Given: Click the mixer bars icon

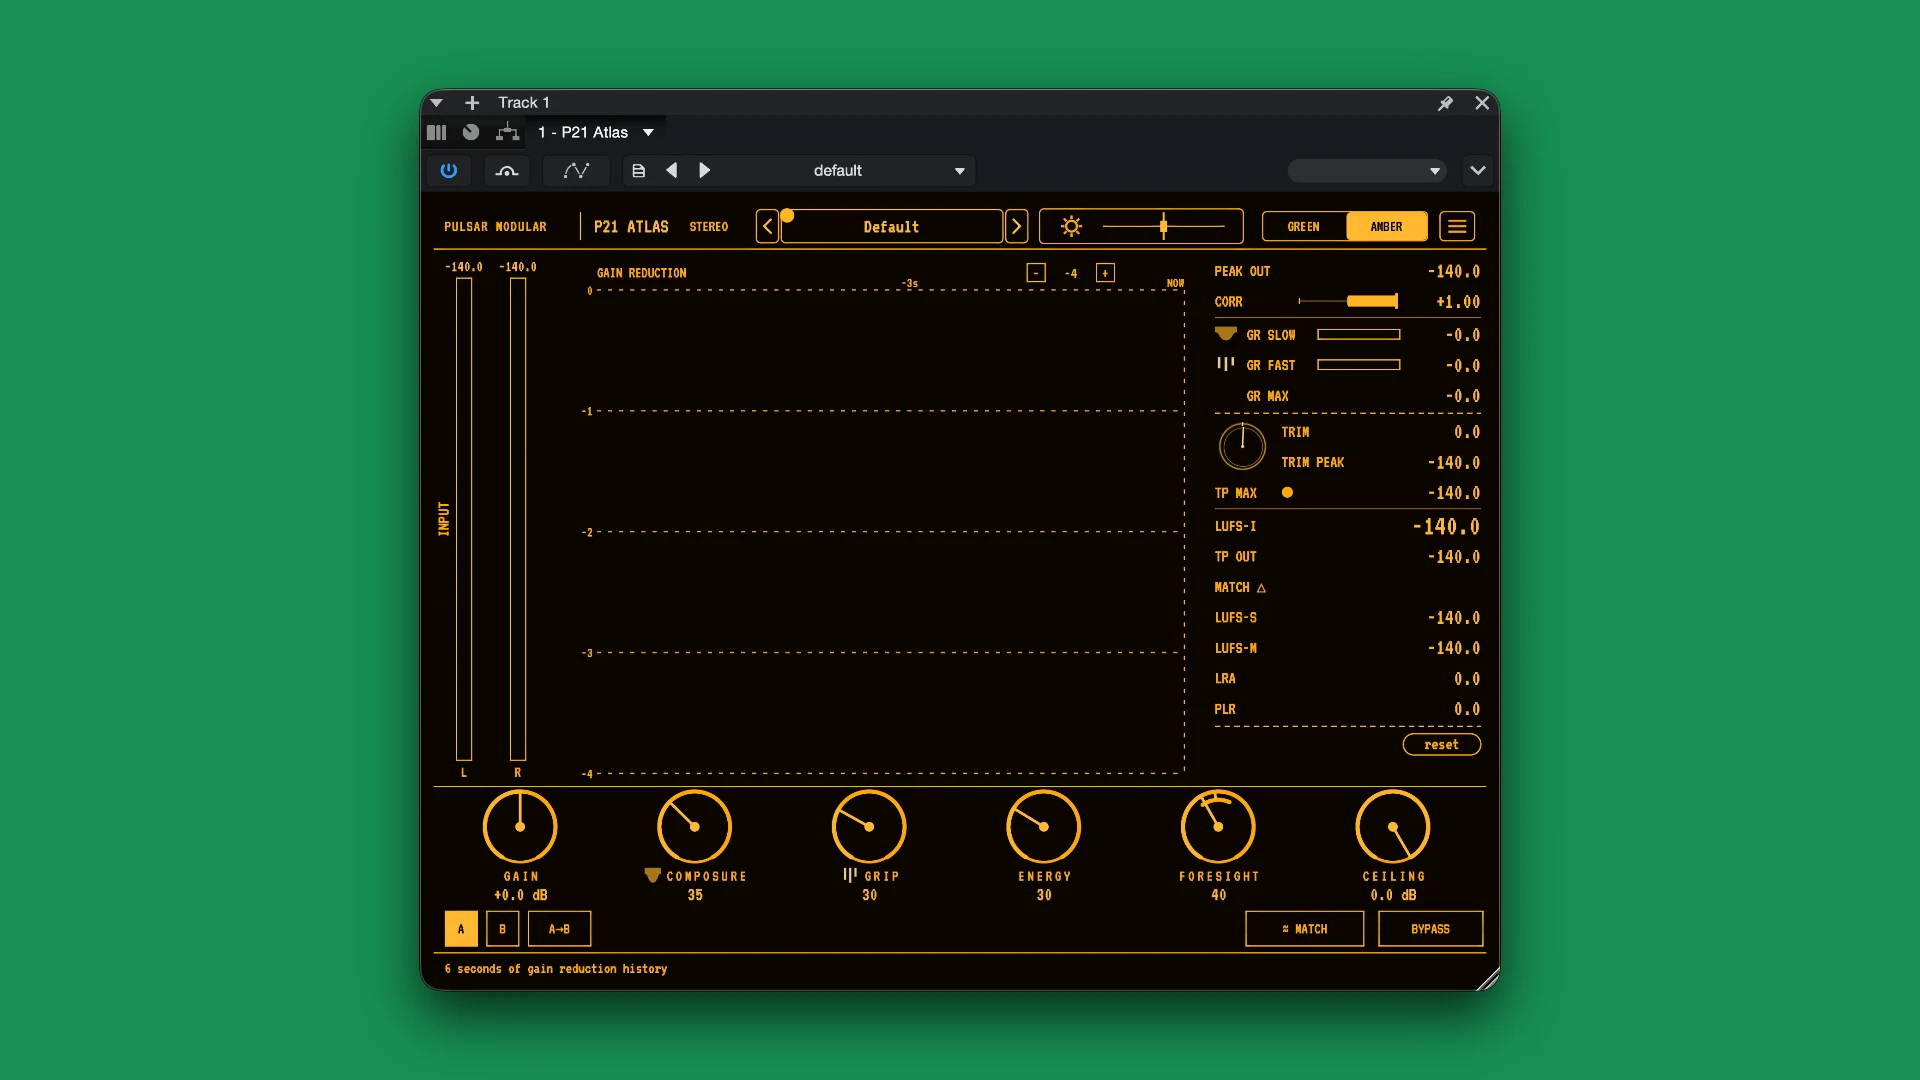Looking at the screenshot, I should pos(437,132).
